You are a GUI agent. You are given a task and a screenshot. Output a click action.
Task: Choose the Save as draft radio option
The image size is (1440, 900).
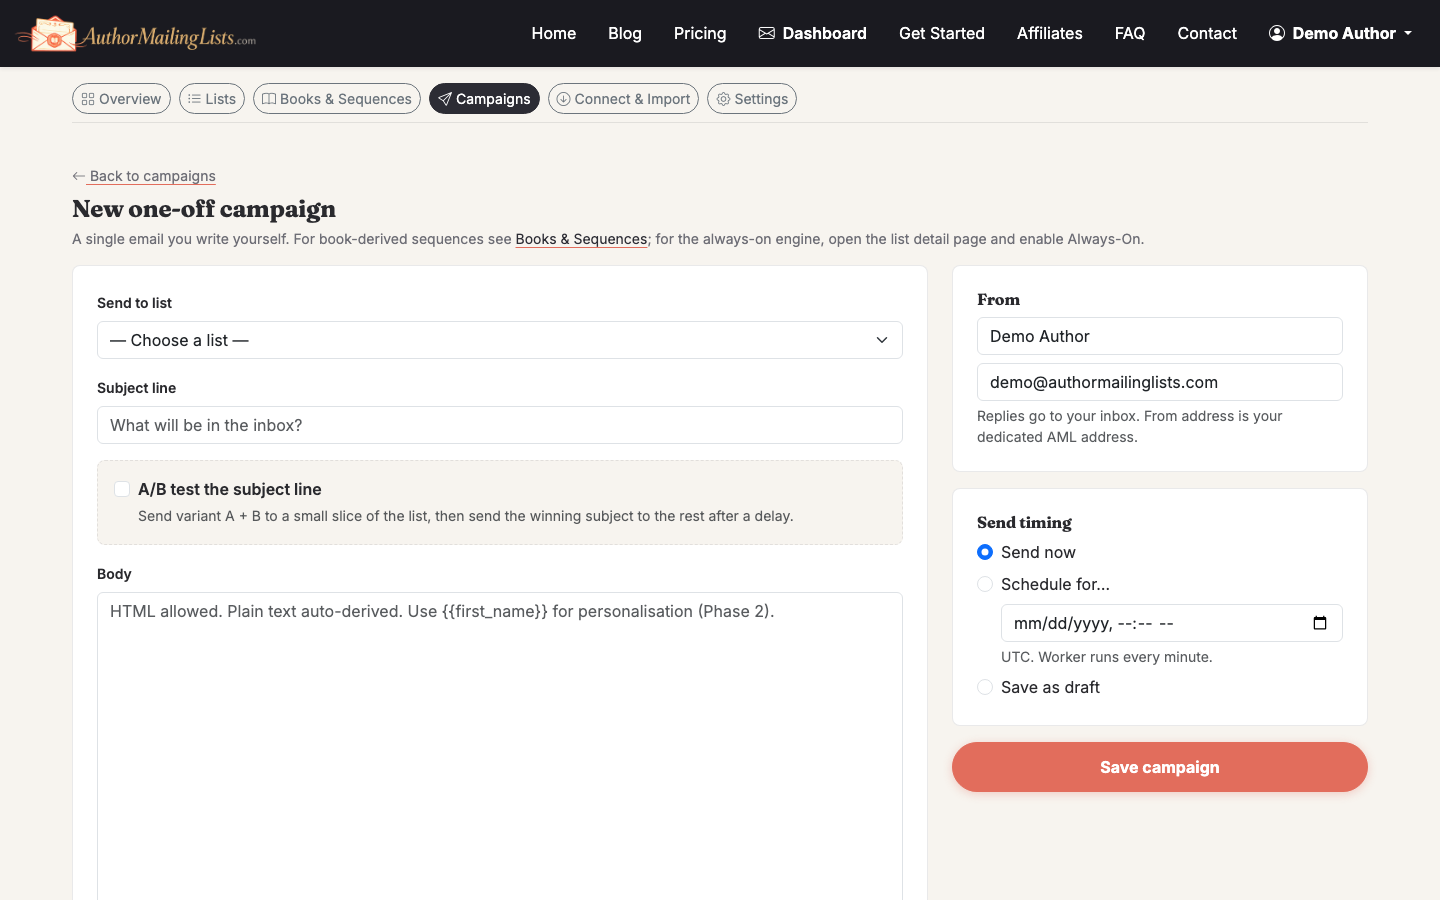(985, 687)
